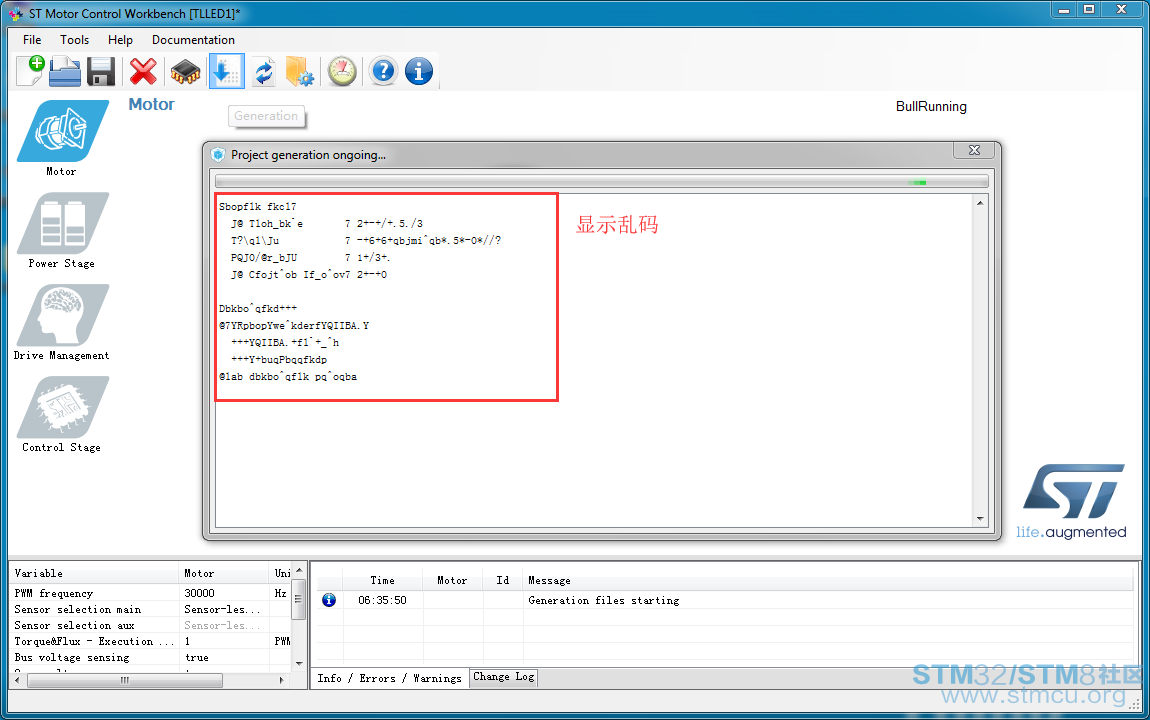This screenshot has width=1150, height=720.
Task: Select the Bus voltage sensing row
Action: (x=150, y=658)
